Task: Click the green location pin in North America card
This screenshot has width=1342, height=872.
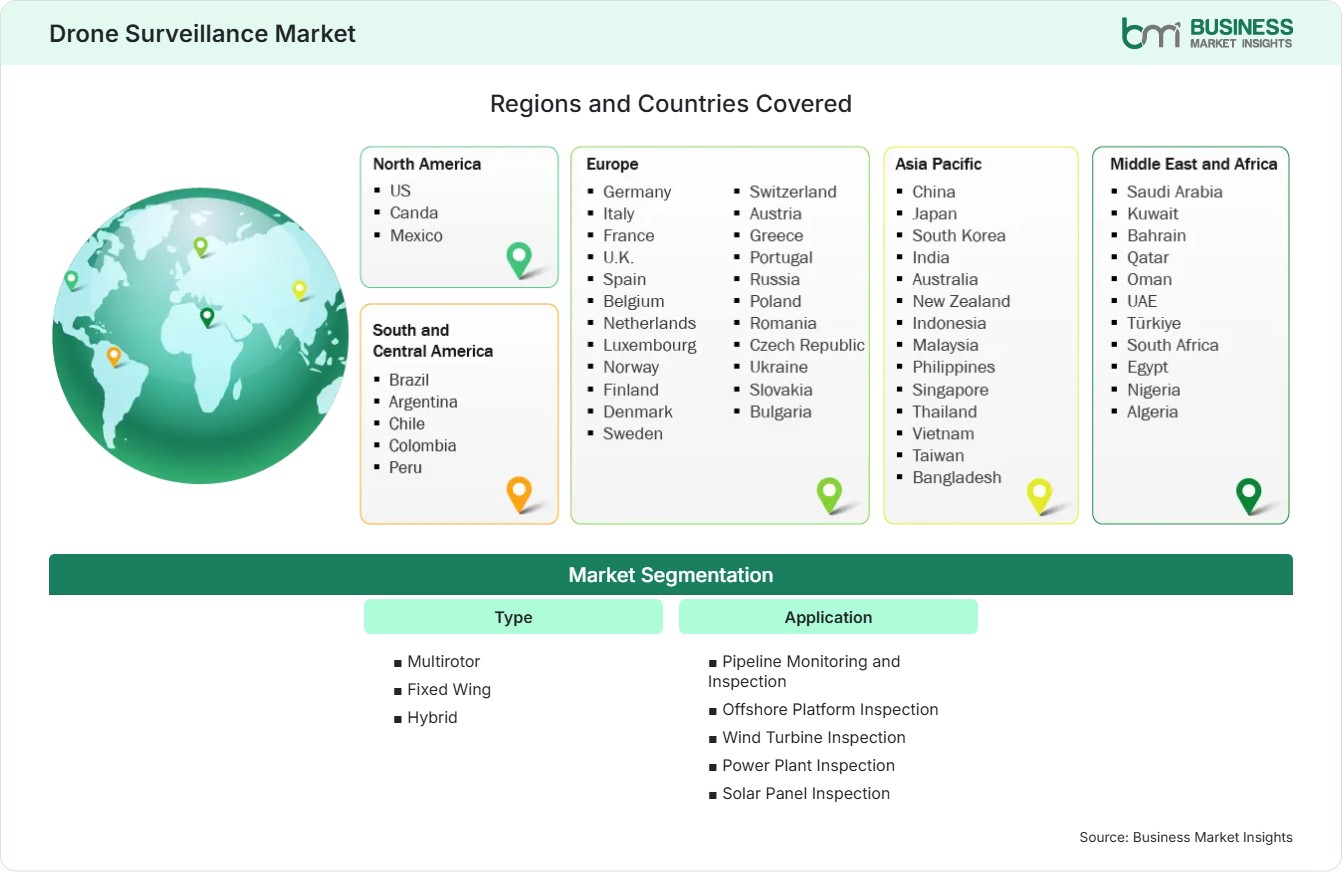Action: click(519, 259)
